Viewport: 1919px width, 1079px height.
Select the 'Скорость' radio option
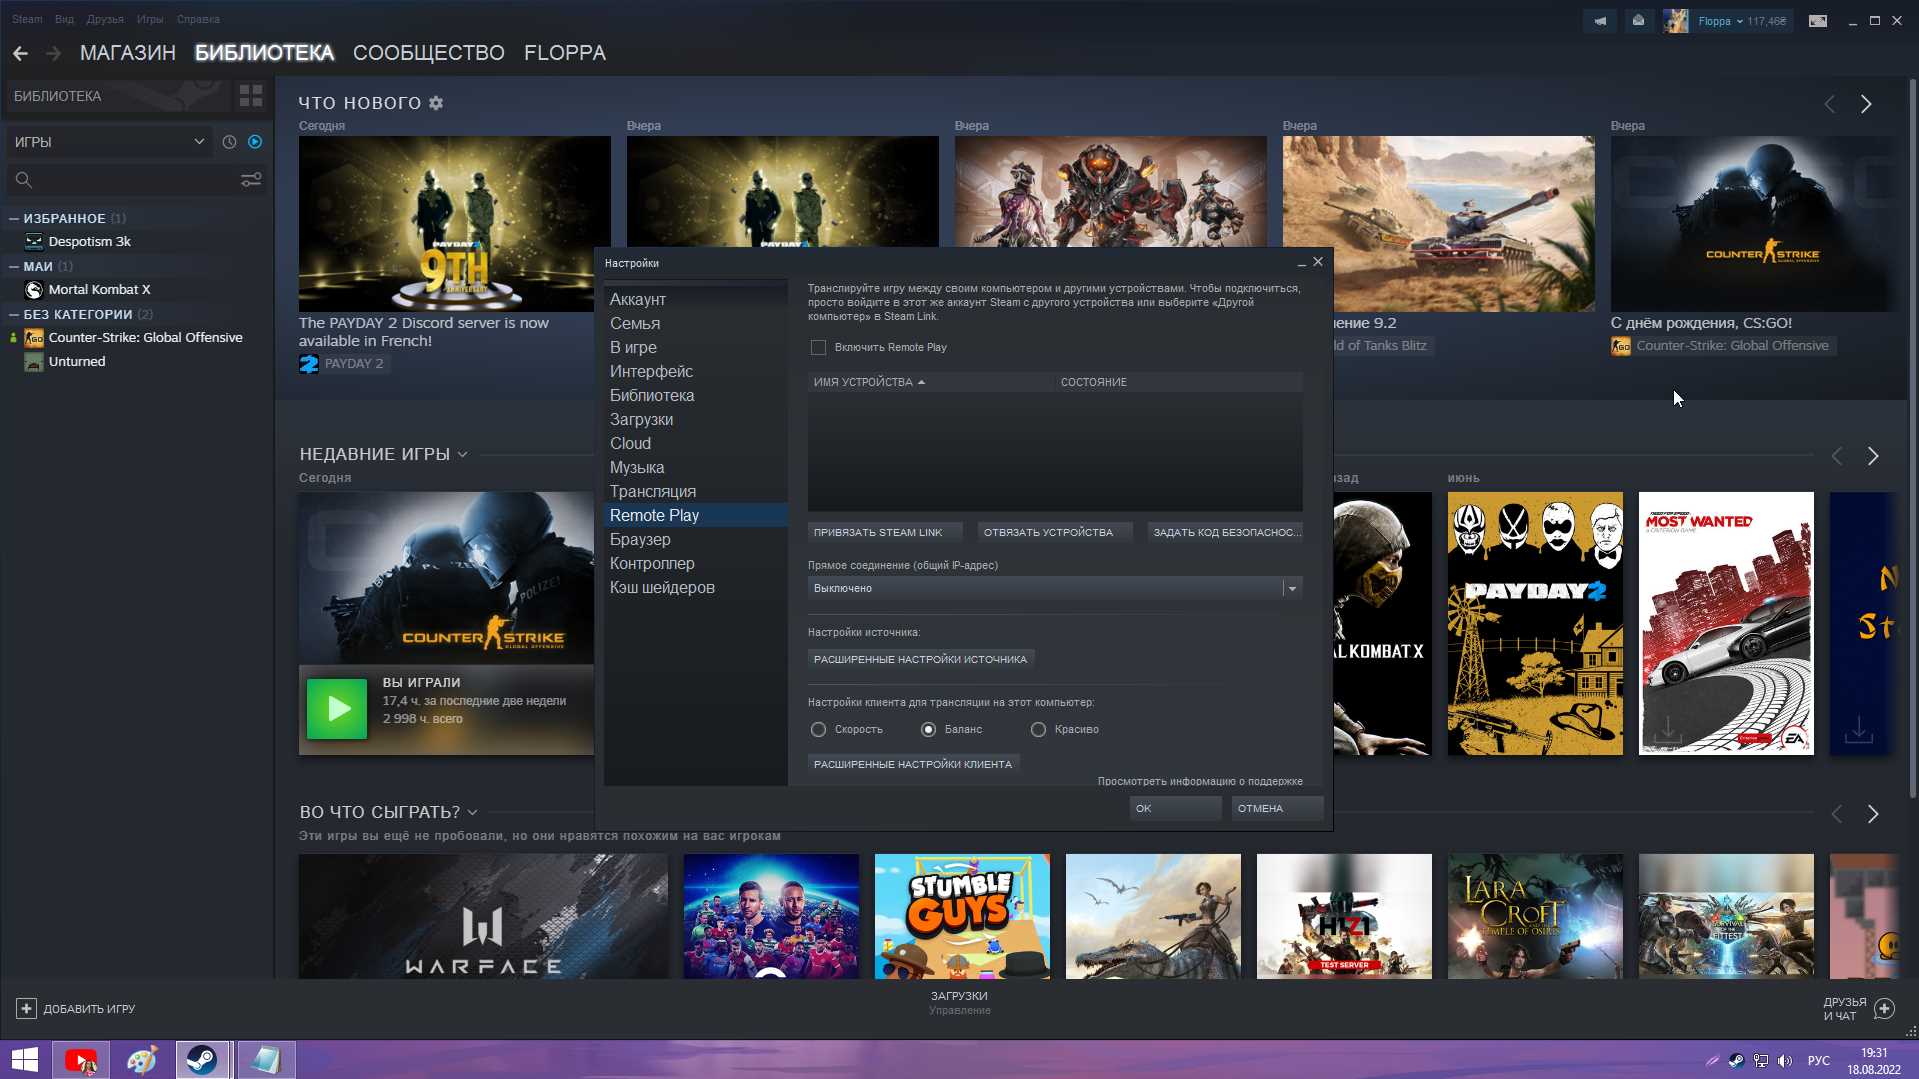818,730
